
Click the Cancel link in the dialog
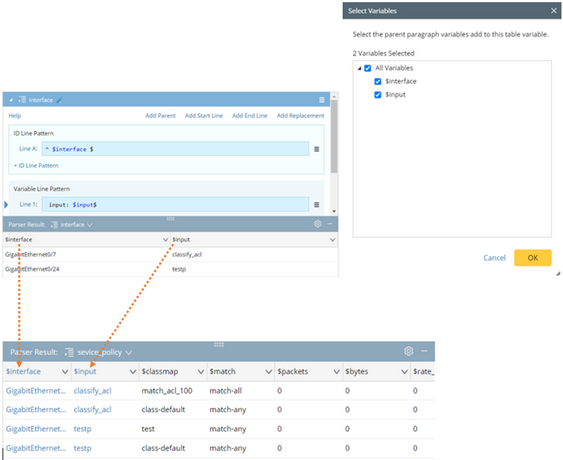pos(494,258)
